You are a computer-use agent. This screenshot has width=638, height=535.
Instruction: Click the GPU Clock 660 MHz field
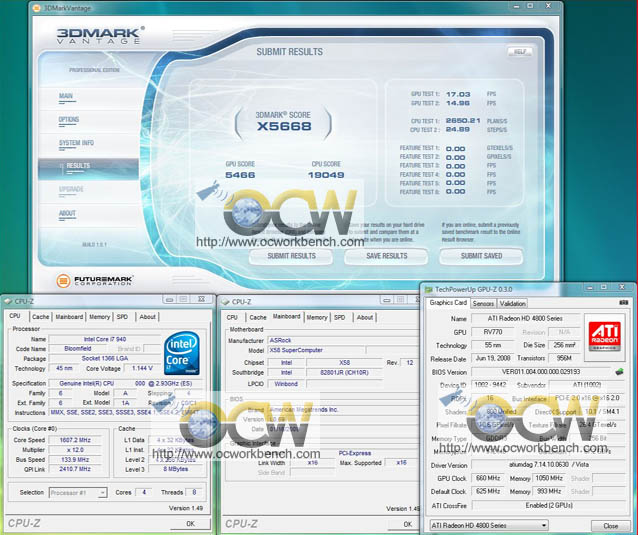point(487,478)
